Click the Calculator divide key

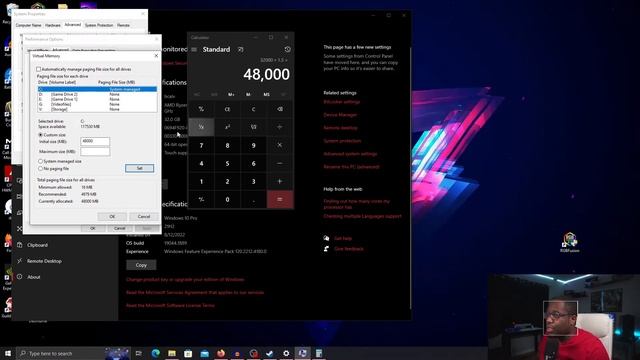(x=280, y=127)
